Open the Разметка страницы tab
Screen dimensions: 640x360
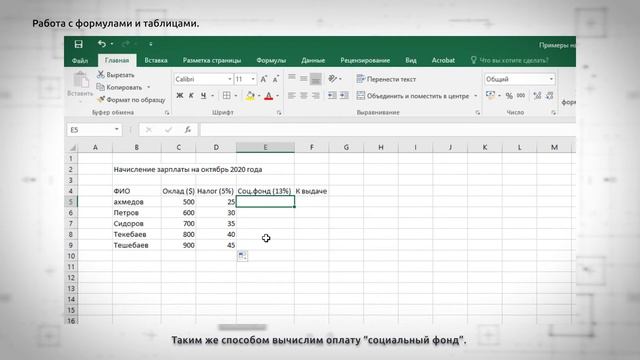click(x=212, y=60)
